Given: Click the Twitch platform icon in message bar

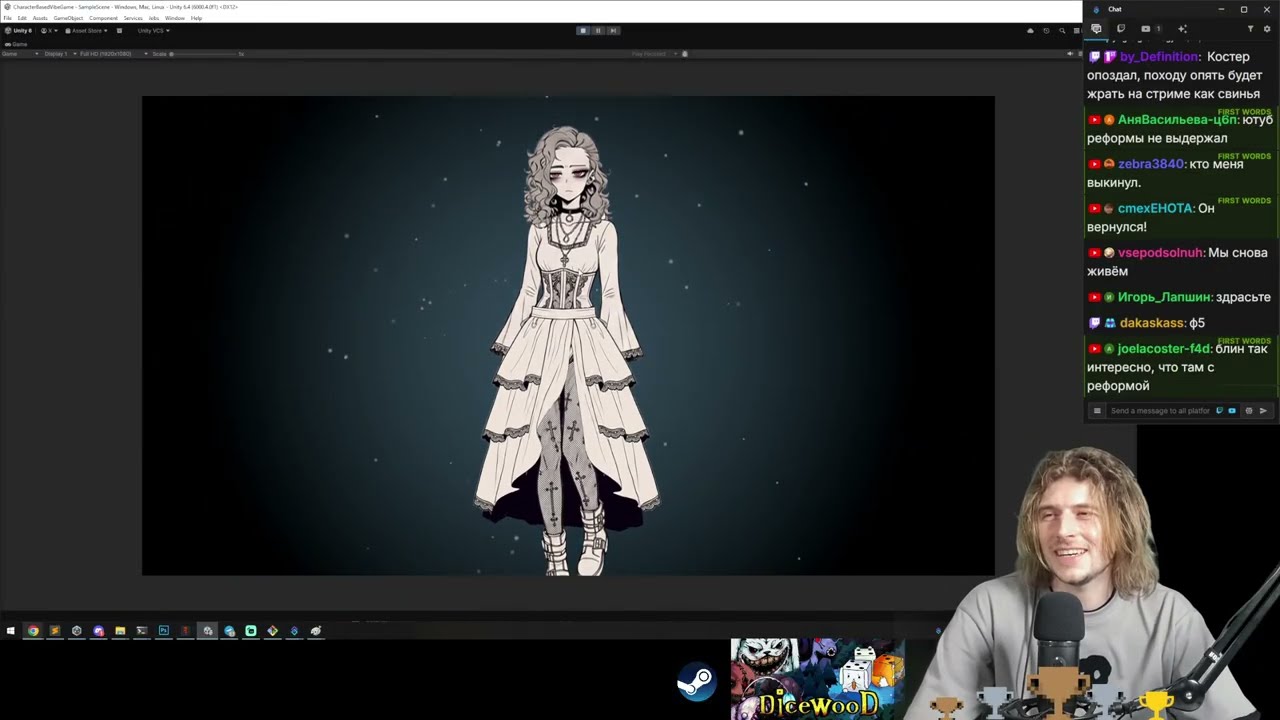Looking at the screenshot, I should pos(1219,411).
